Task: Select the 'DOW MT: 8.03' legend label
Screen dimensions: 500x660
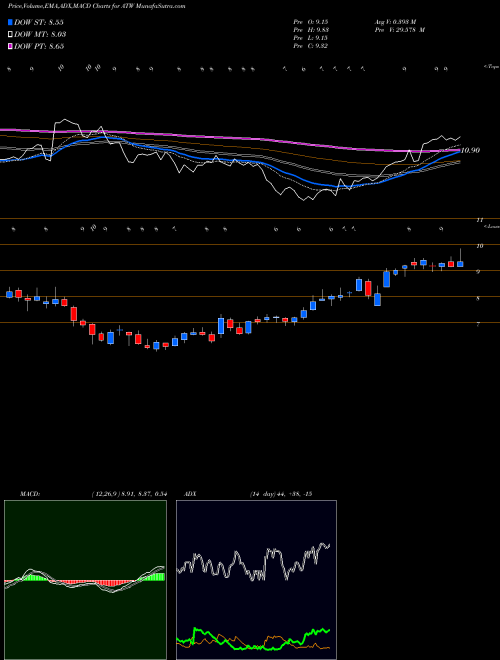Action: 40,35
